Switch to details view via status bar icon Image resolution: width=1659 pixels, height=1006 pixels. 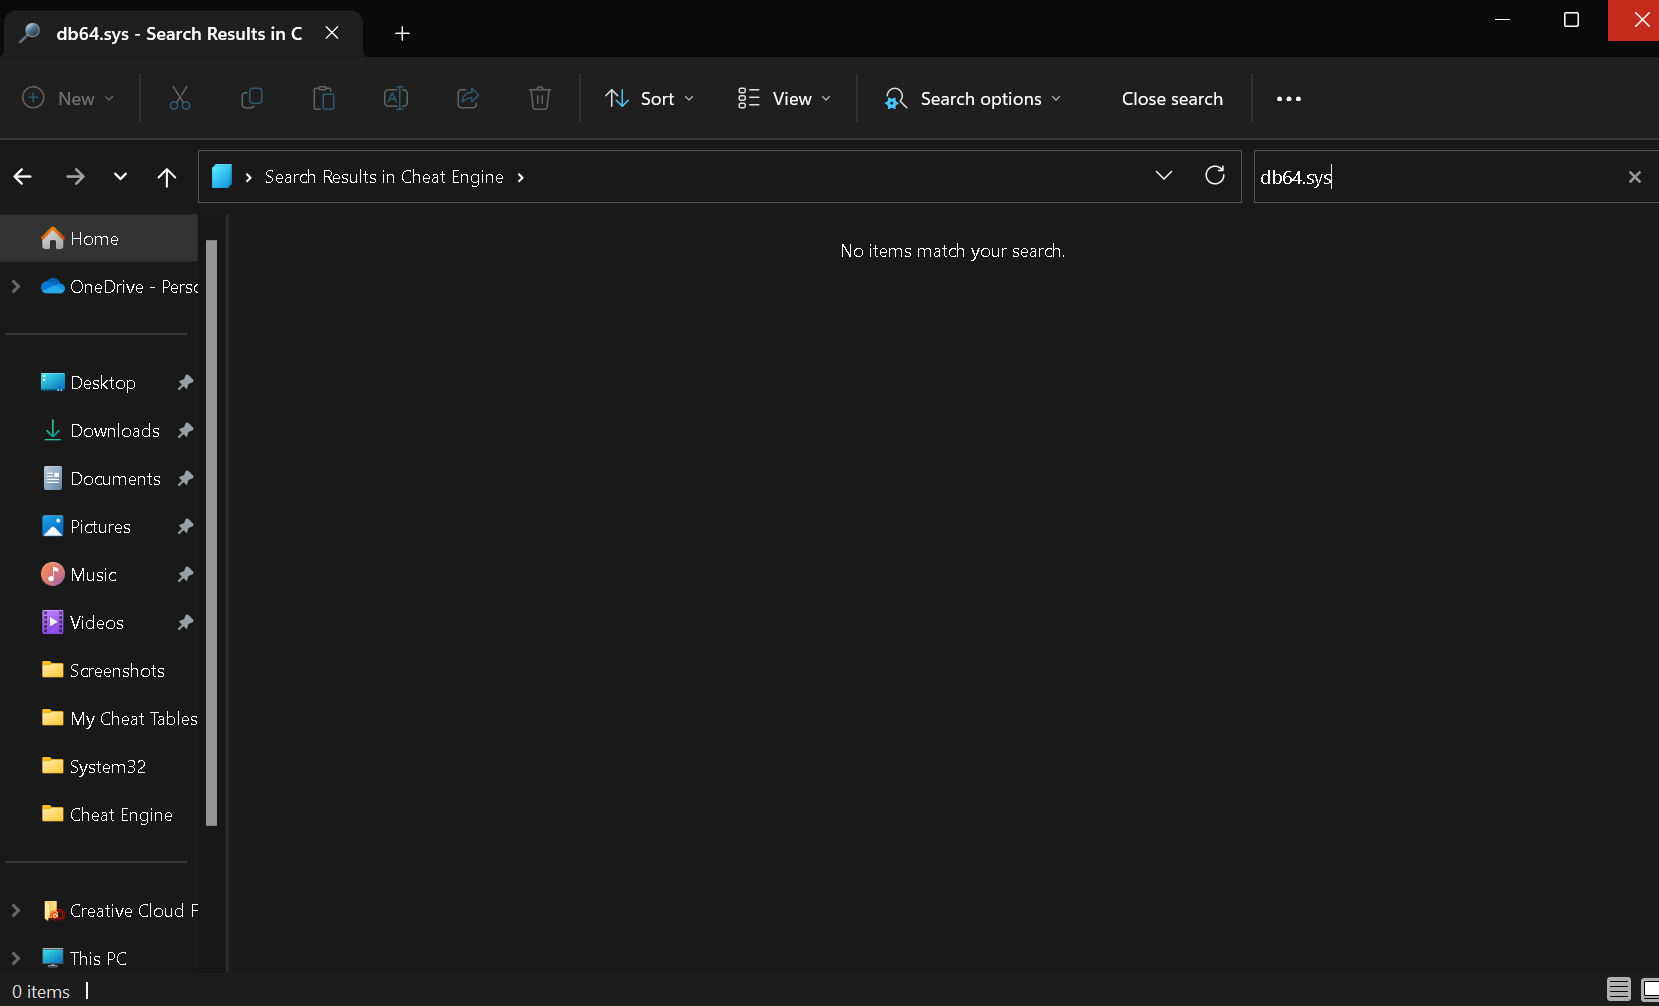tap(1616, 990)
